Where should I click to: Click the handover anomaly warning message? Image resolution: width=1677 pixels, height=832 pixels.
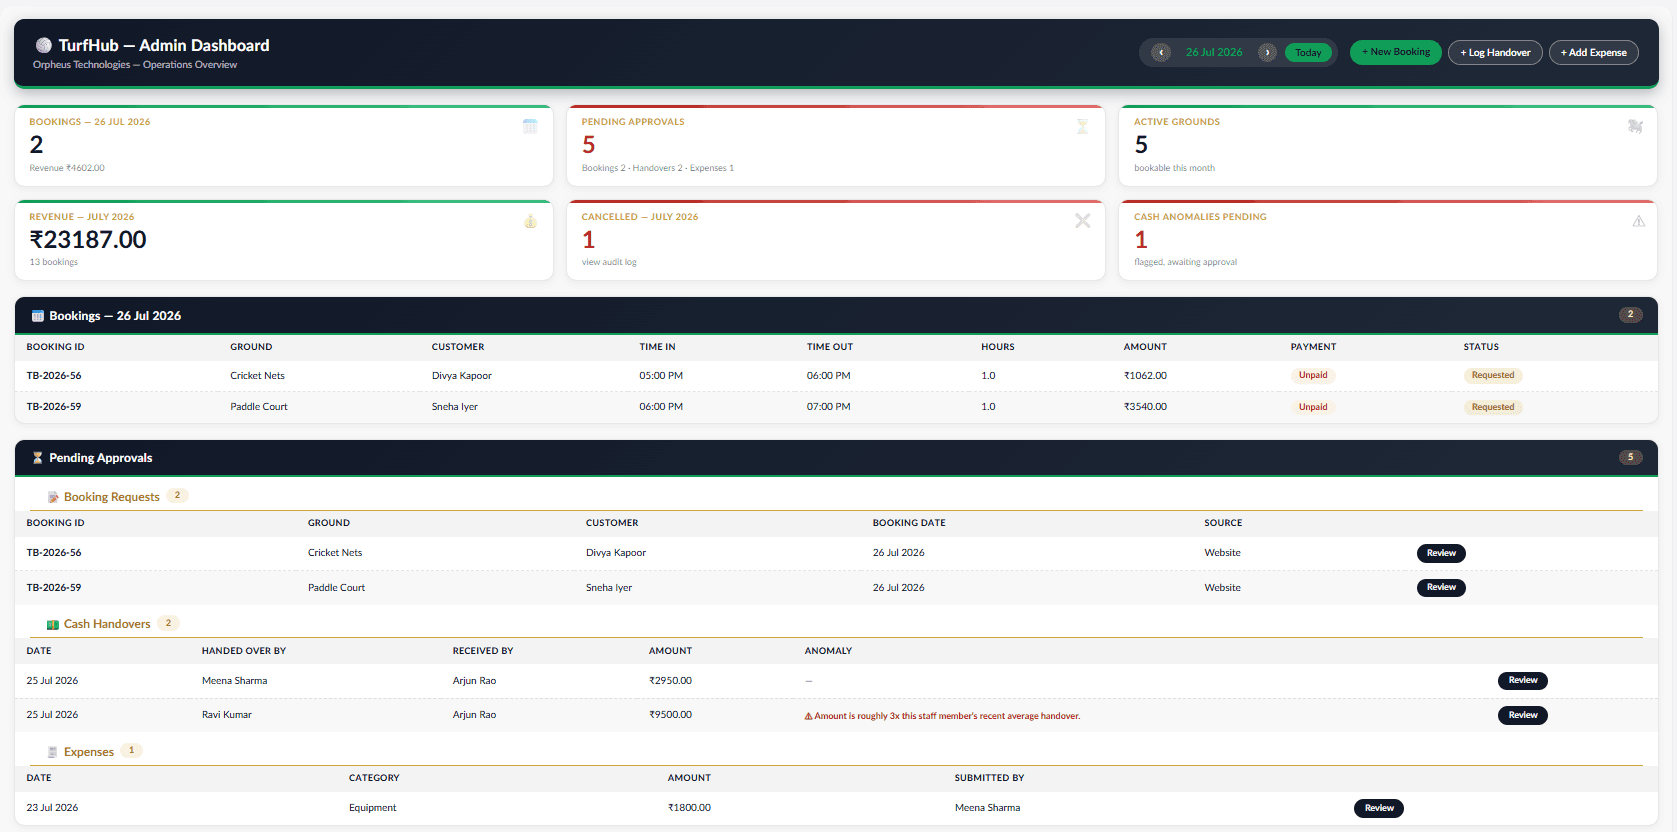942,716
